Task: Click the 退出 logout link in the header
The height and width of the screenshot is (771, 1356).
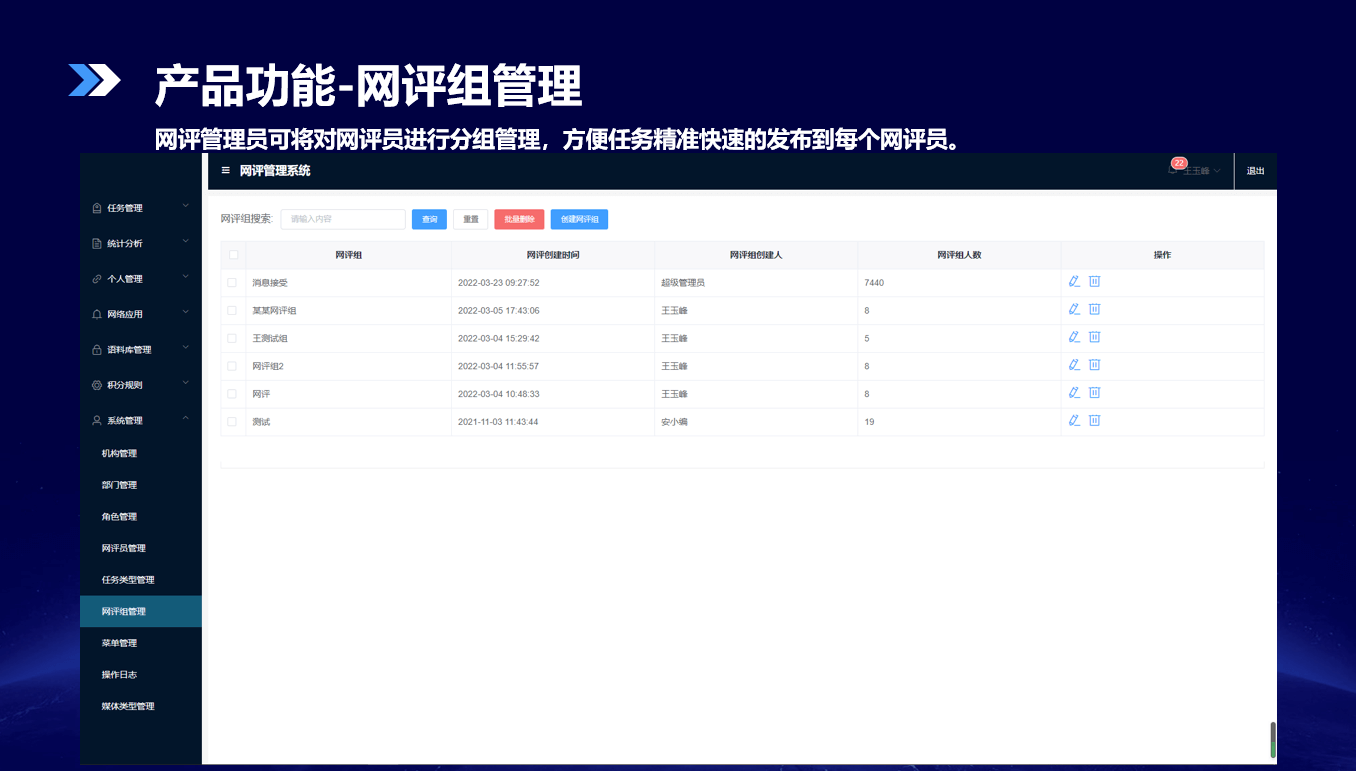Action: (1255, 171)
